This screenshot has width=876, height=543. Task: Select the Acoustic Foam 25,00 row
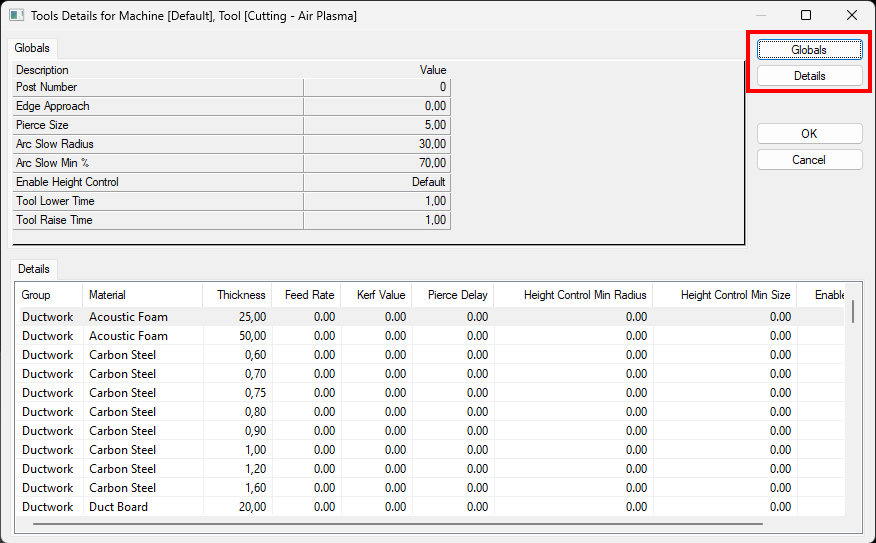click(432, 317)
